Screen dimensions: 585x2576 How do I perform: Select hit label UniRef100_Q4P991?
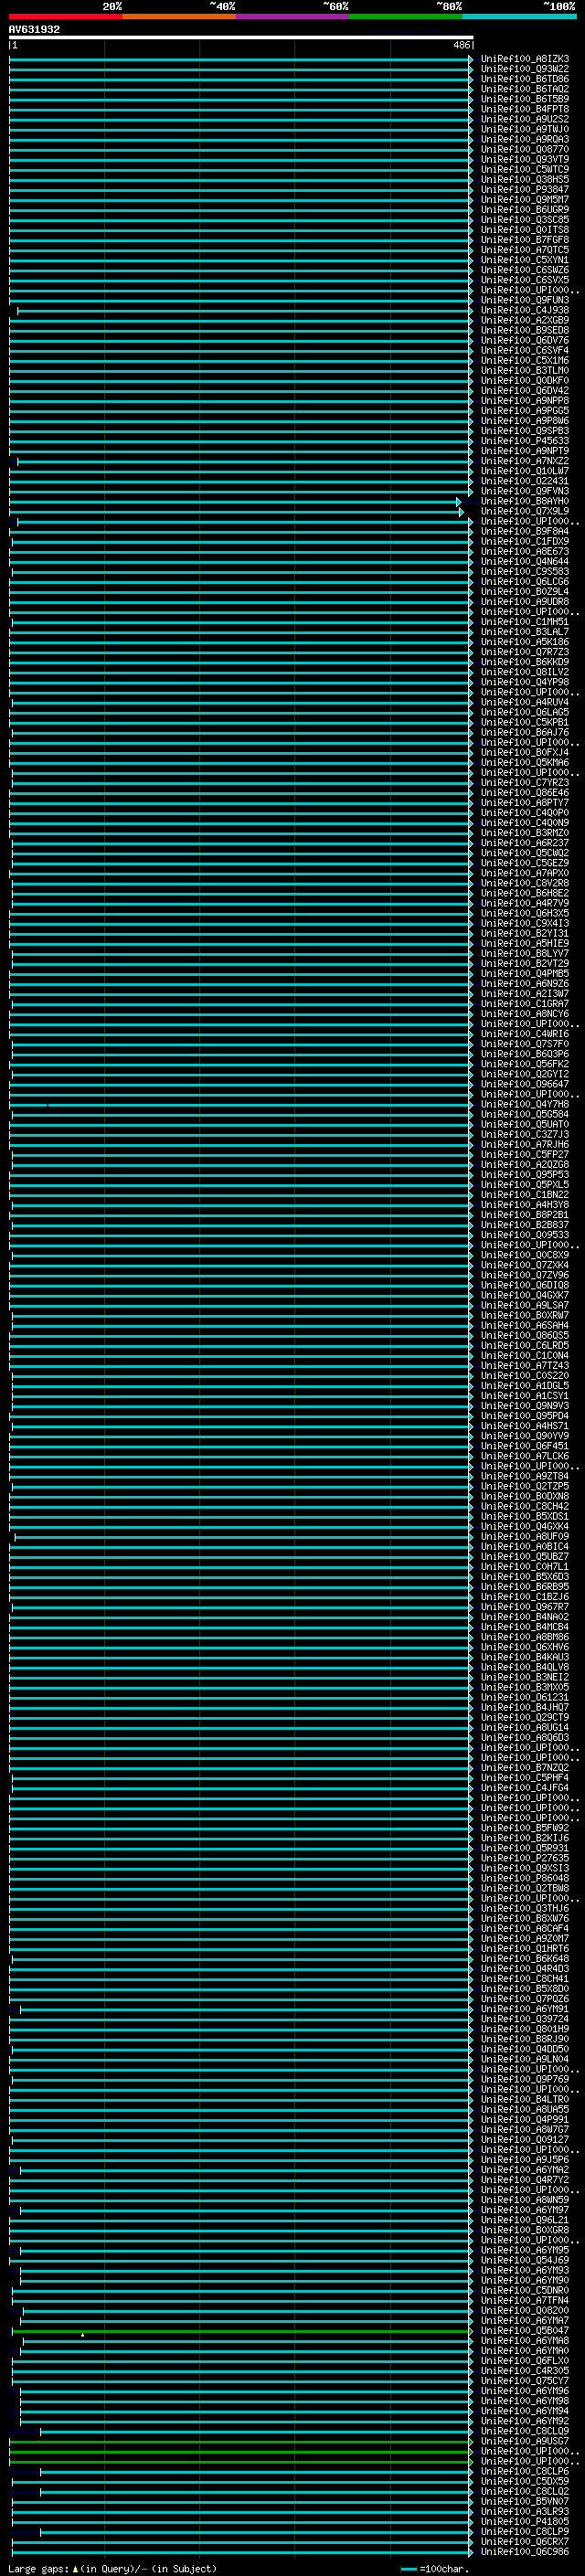[x=525, y=2119]
